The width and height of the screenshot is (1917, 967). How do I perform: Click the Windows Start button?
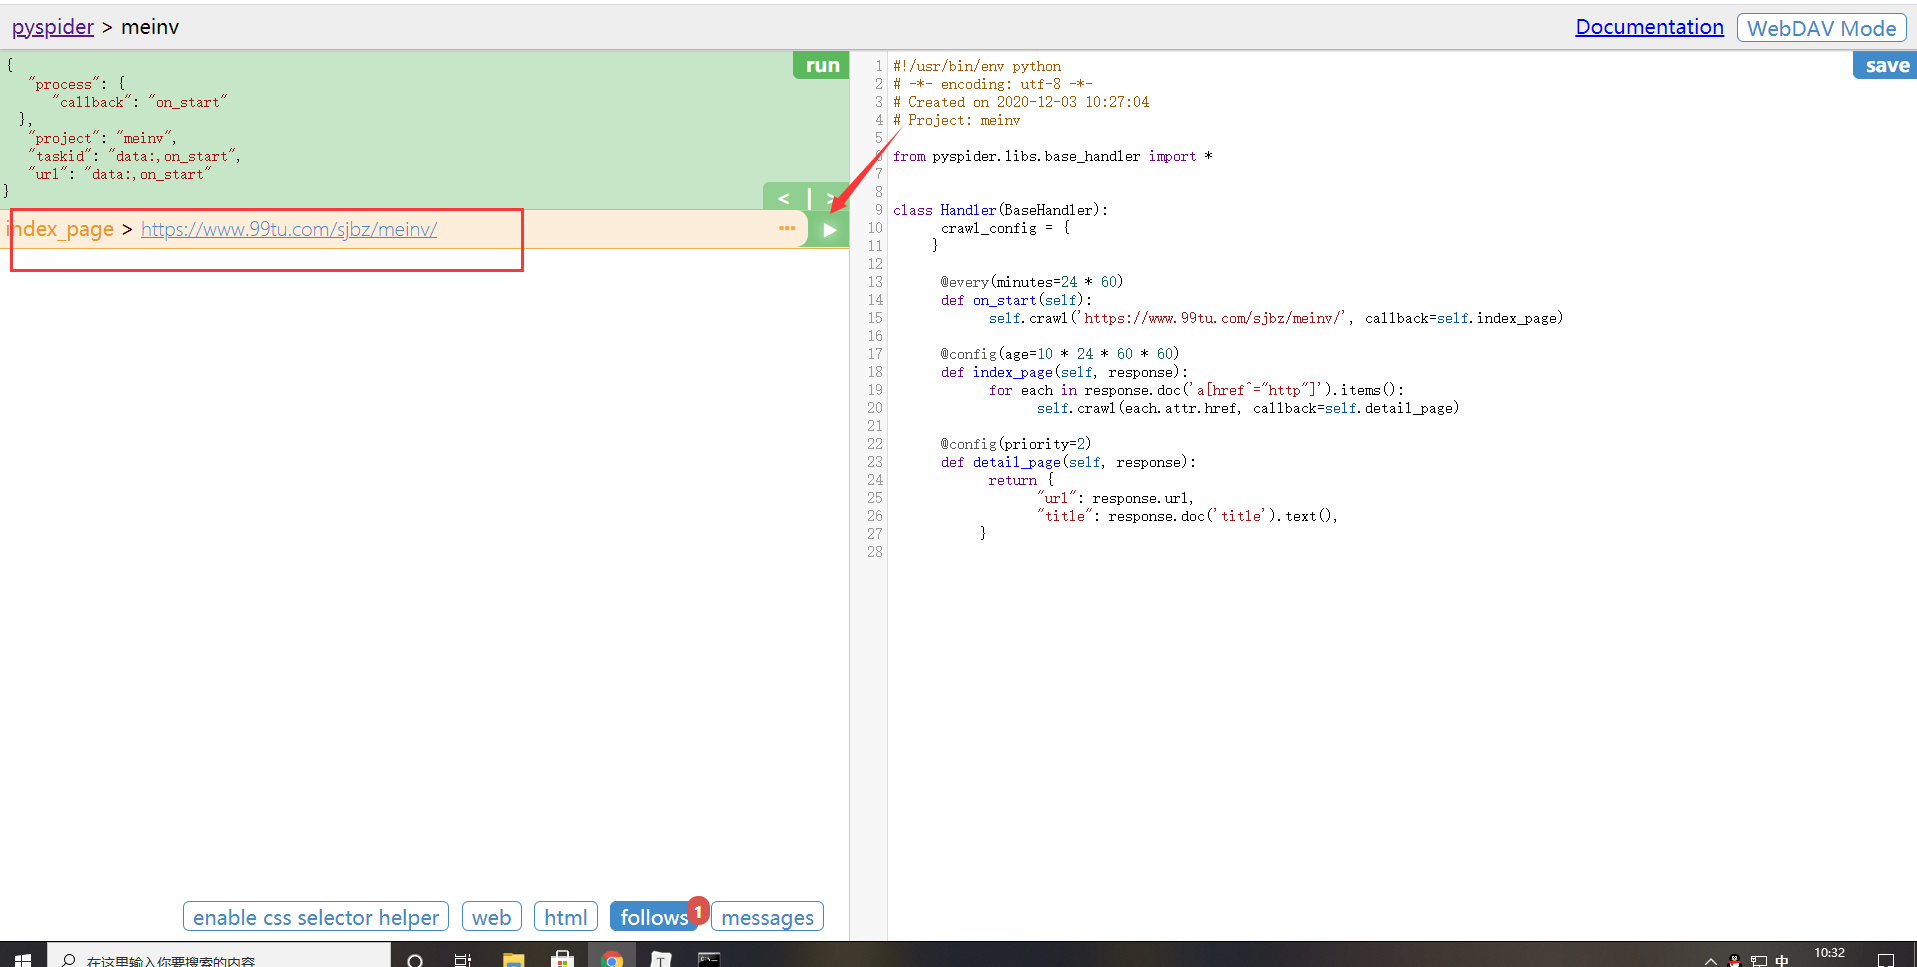23,960
